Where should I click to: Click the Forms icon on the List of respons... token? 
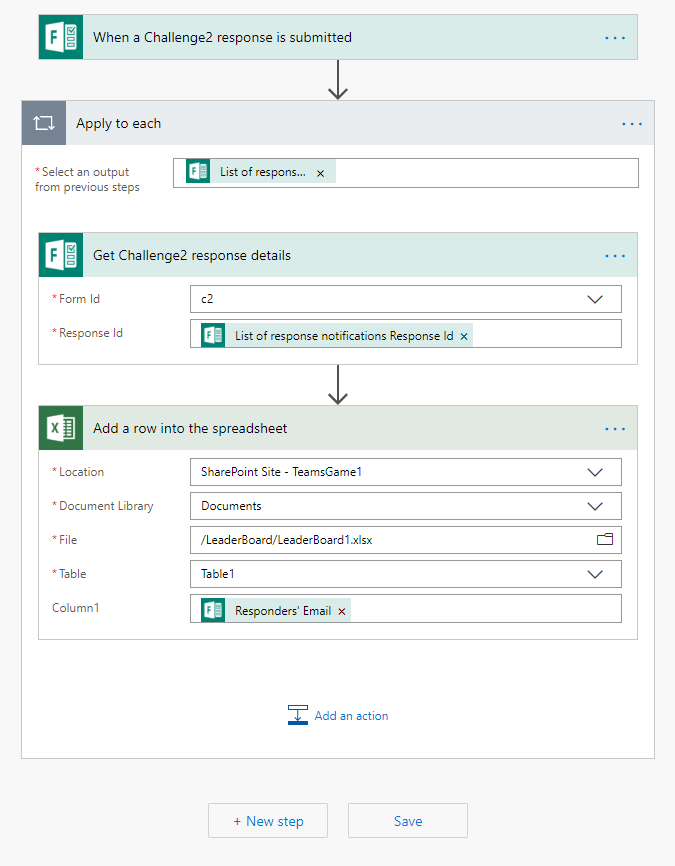198,171
